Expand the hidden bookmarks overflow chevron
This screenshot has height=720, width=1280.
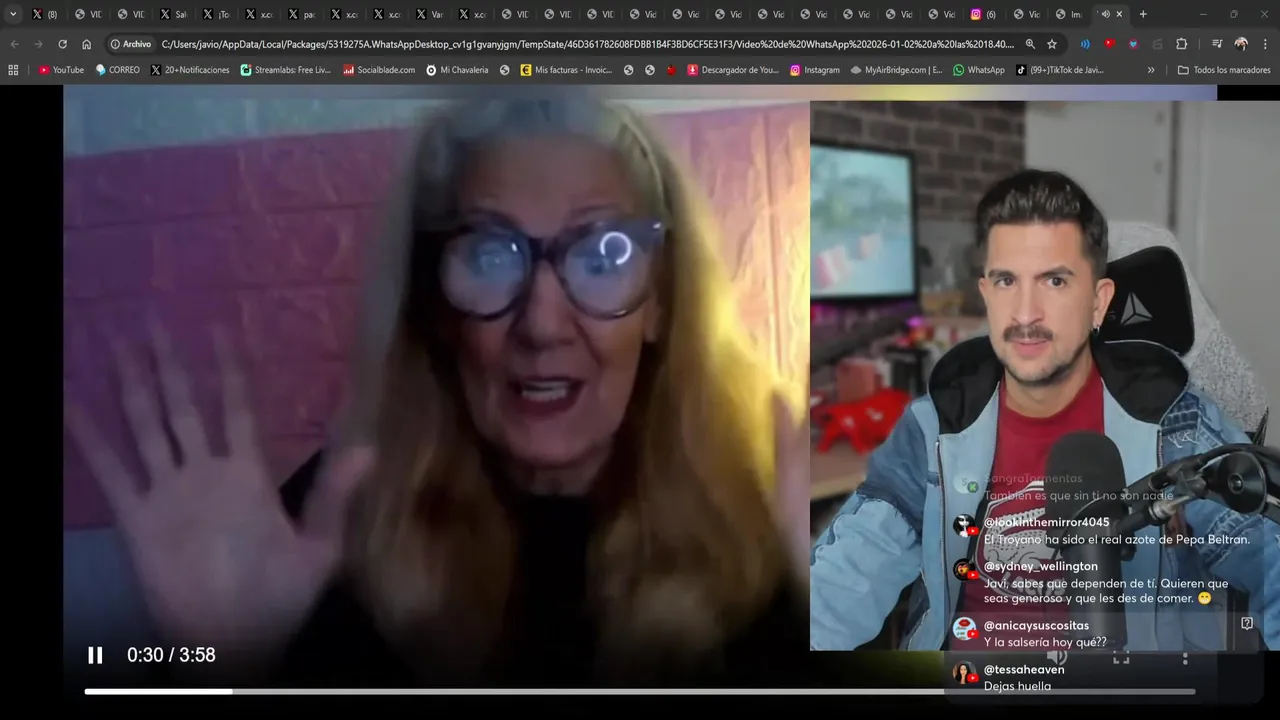pos(1151,70)
